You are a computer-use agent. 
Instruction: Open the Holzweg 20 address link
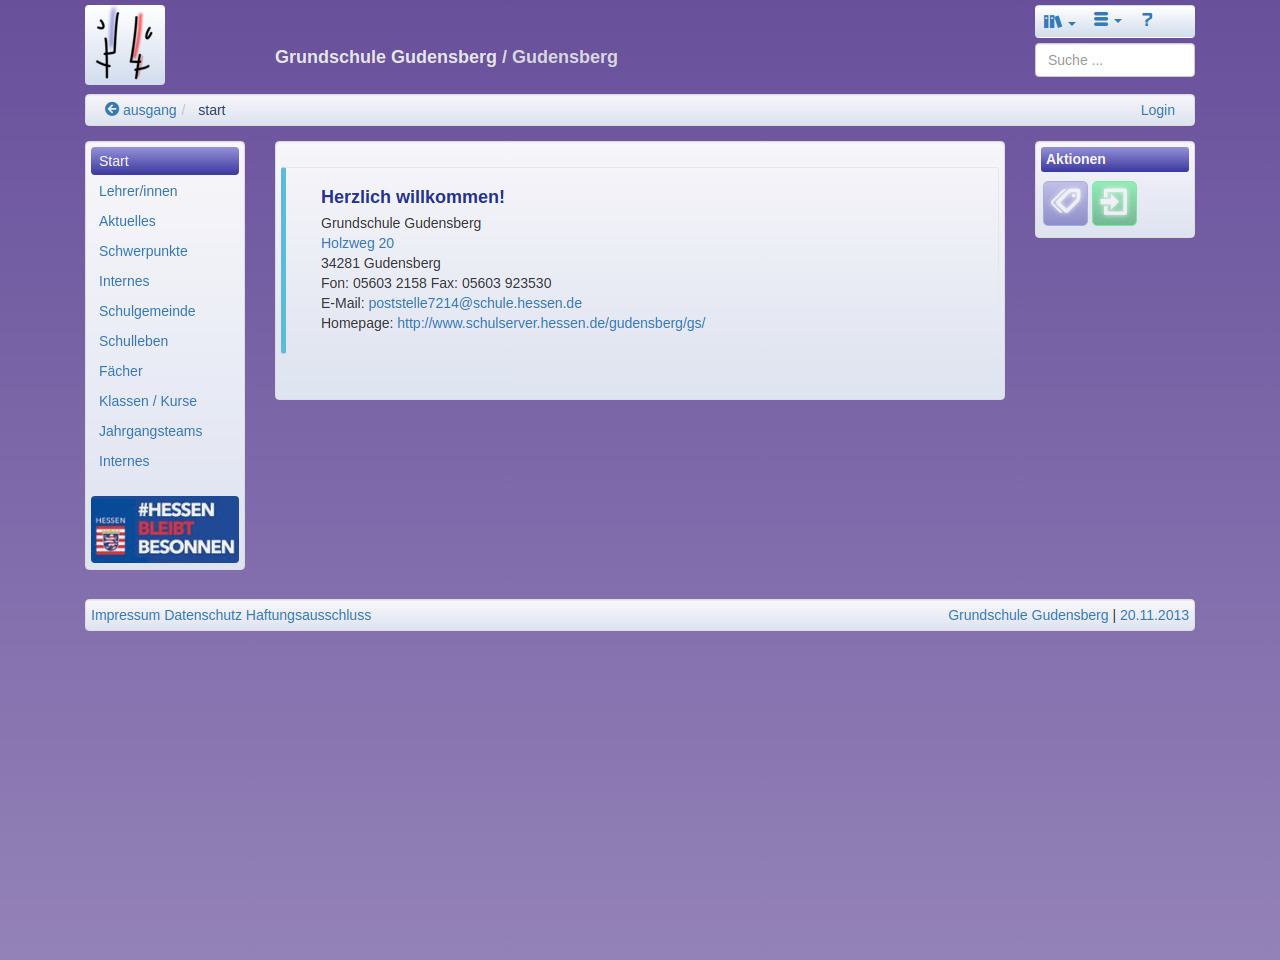tap(357, 243)
